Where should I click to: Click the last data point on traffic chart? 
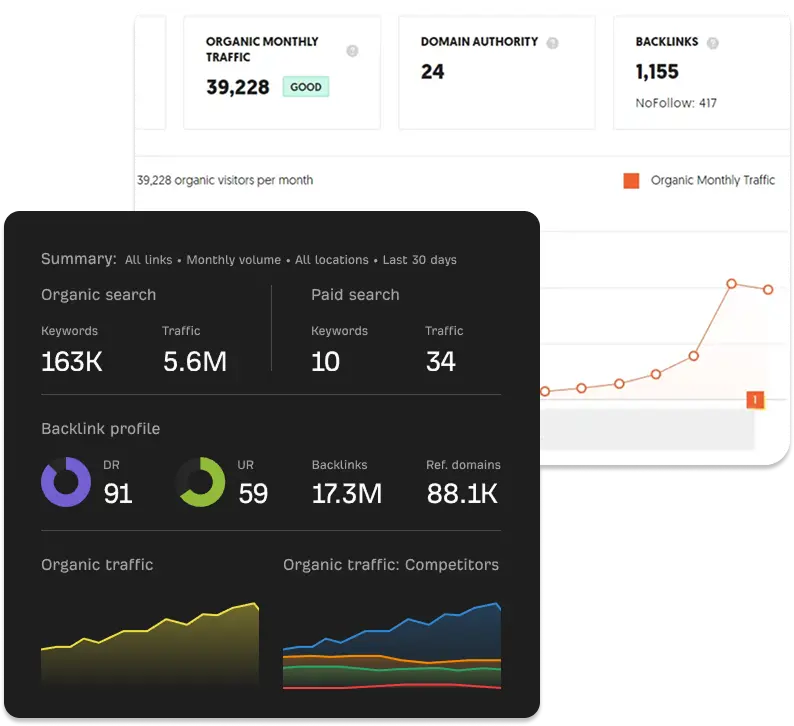click(x=768, y=290)
